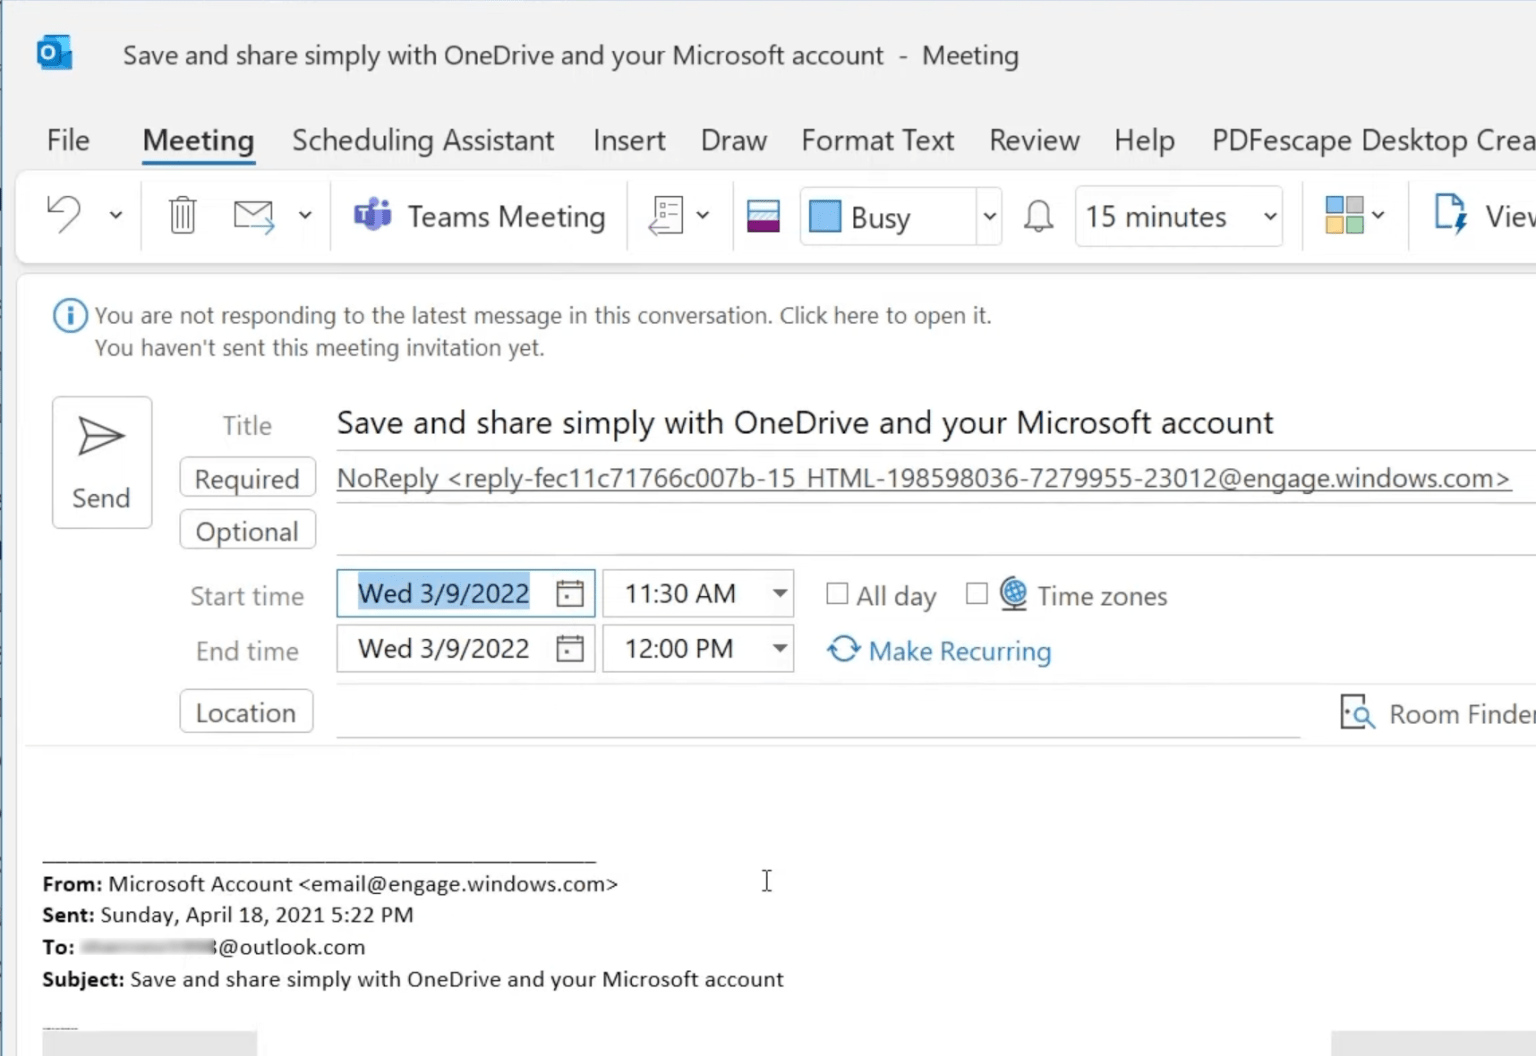Toggle the Time zones checkbox
The width and height of the screenshot is (1536, 1056).
976,593
